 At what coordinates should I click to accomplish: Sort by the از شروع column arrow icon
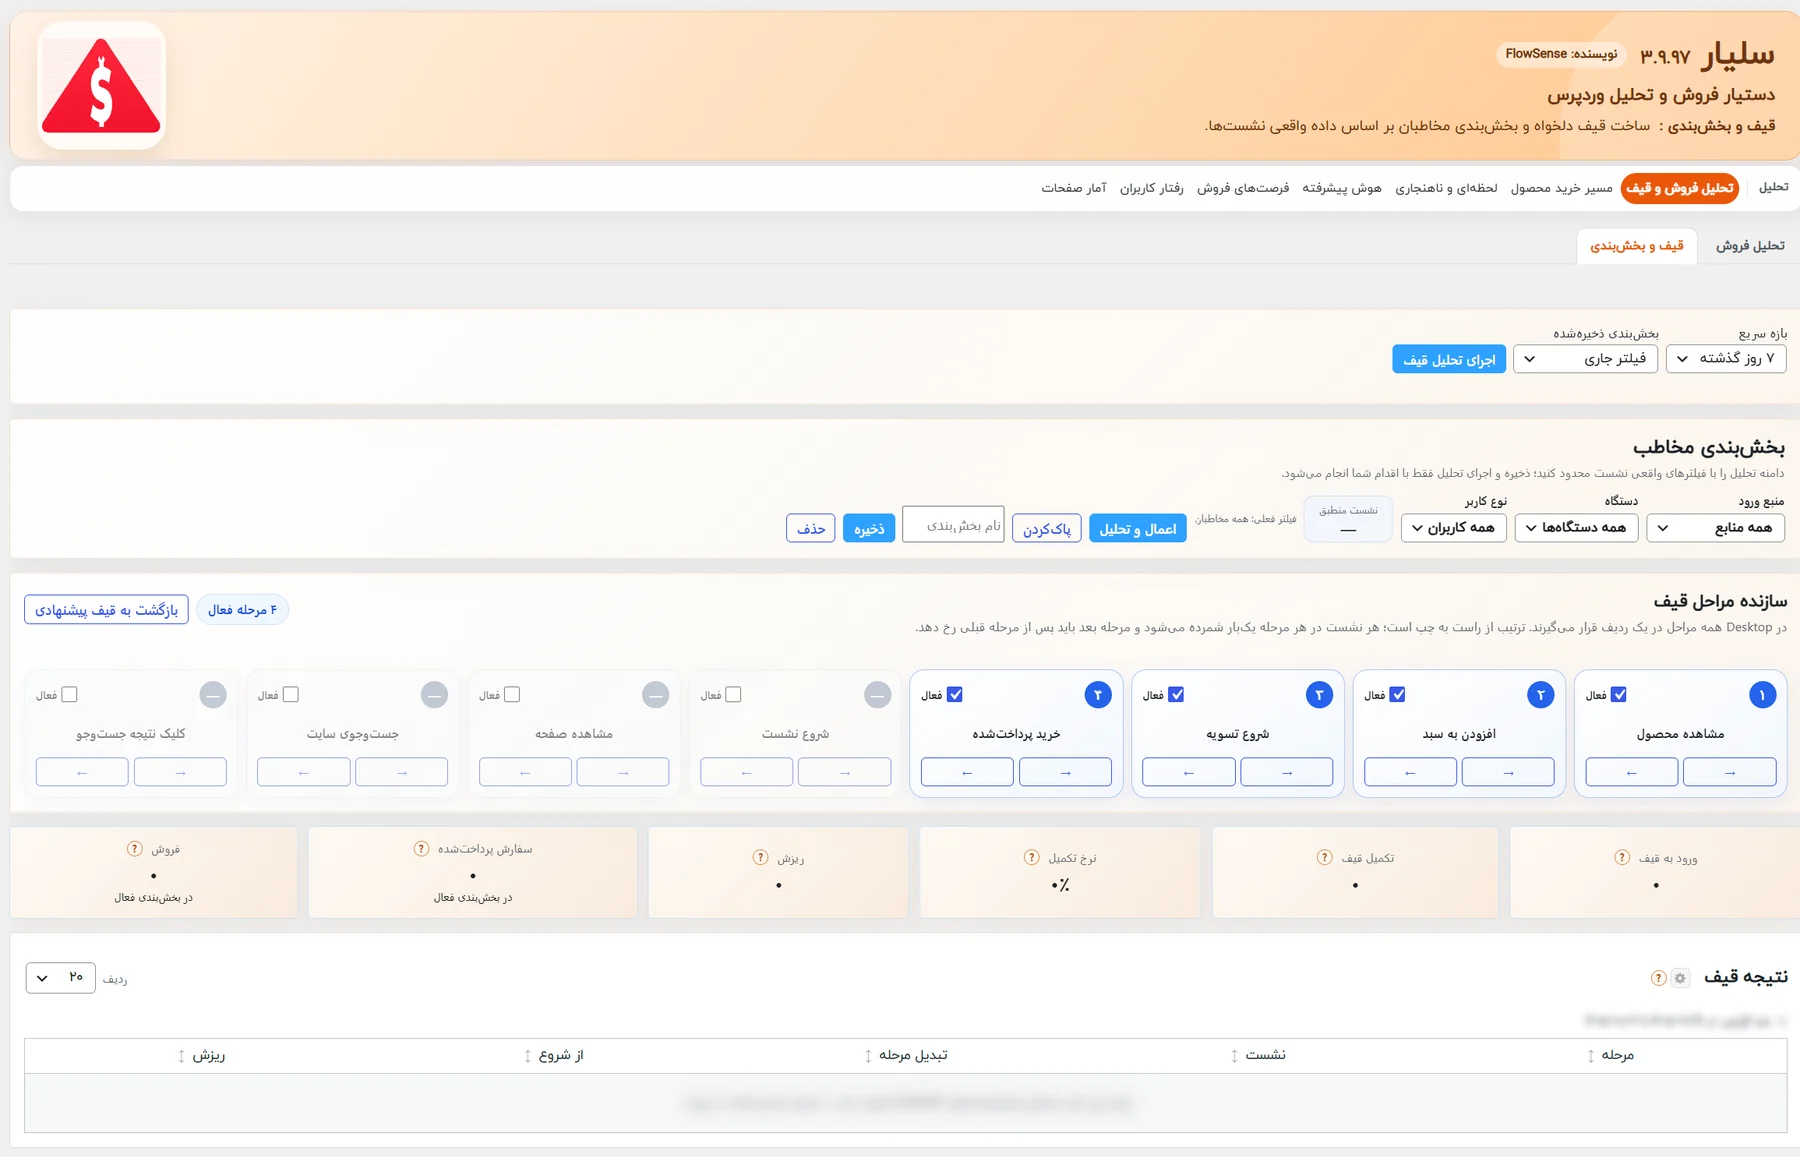(527, 1056)
